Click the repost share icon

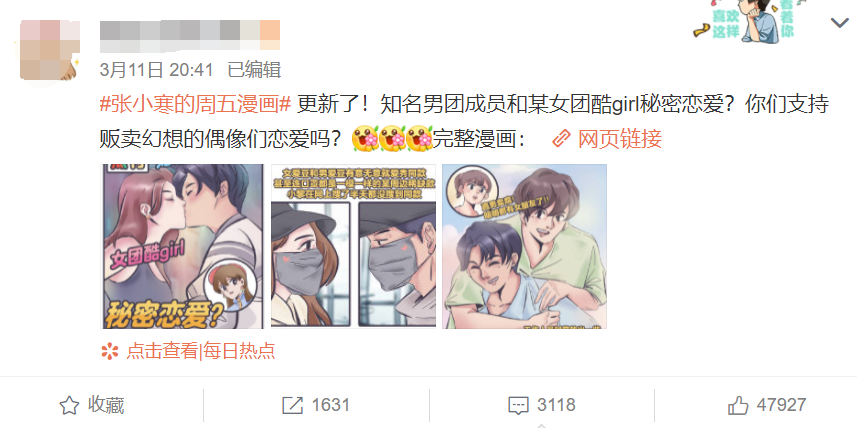(x=292, y=405)
